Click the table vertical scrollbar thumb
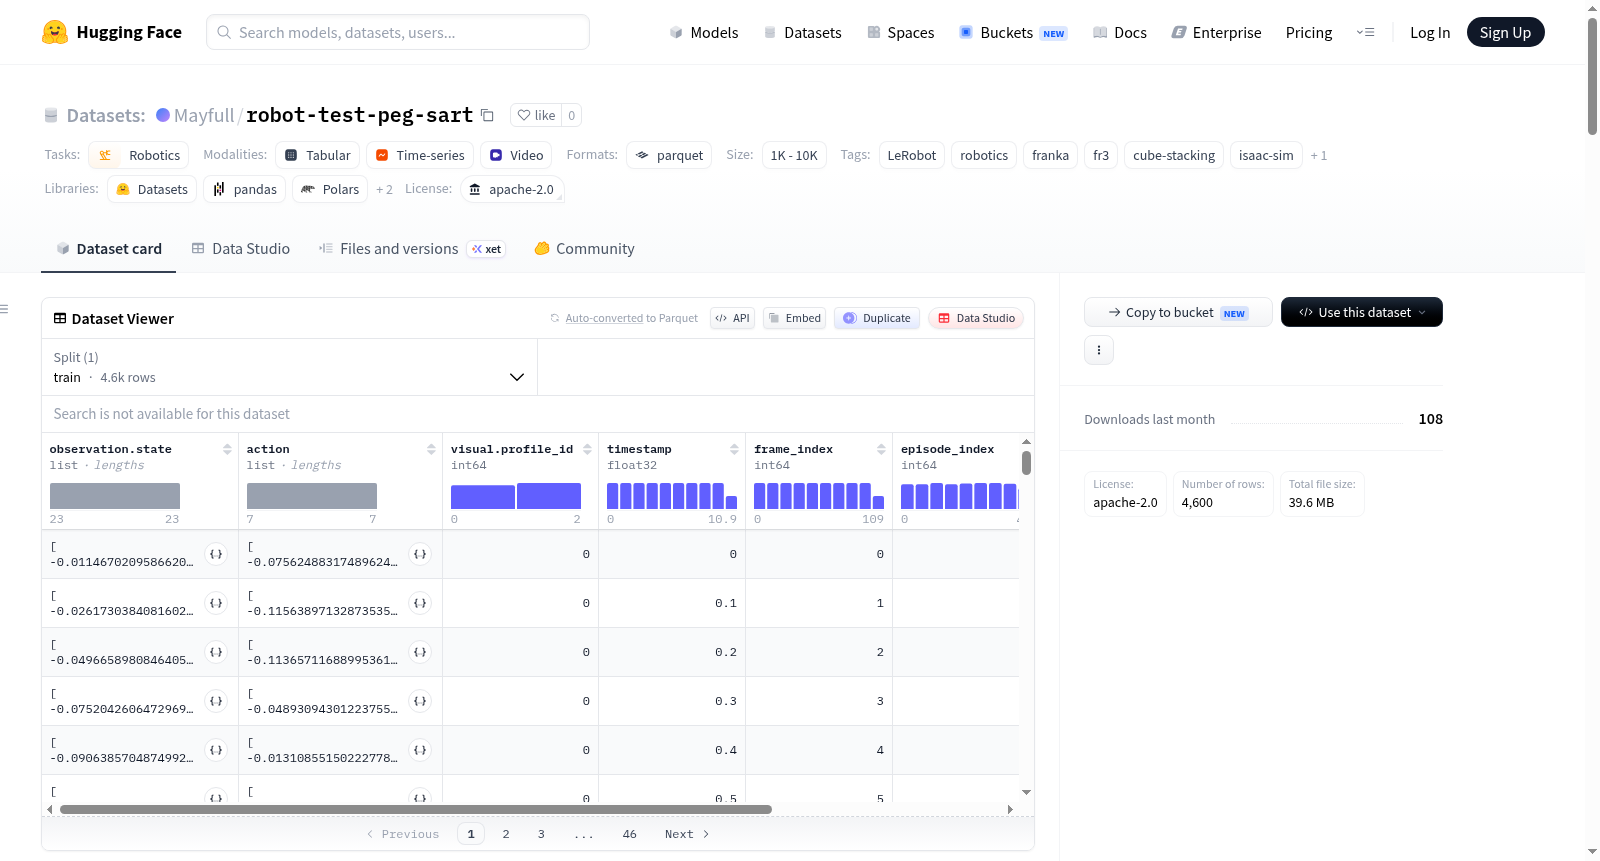Screen dimensions: 1600x861 pyautogui.click(x=1026, y=463)
